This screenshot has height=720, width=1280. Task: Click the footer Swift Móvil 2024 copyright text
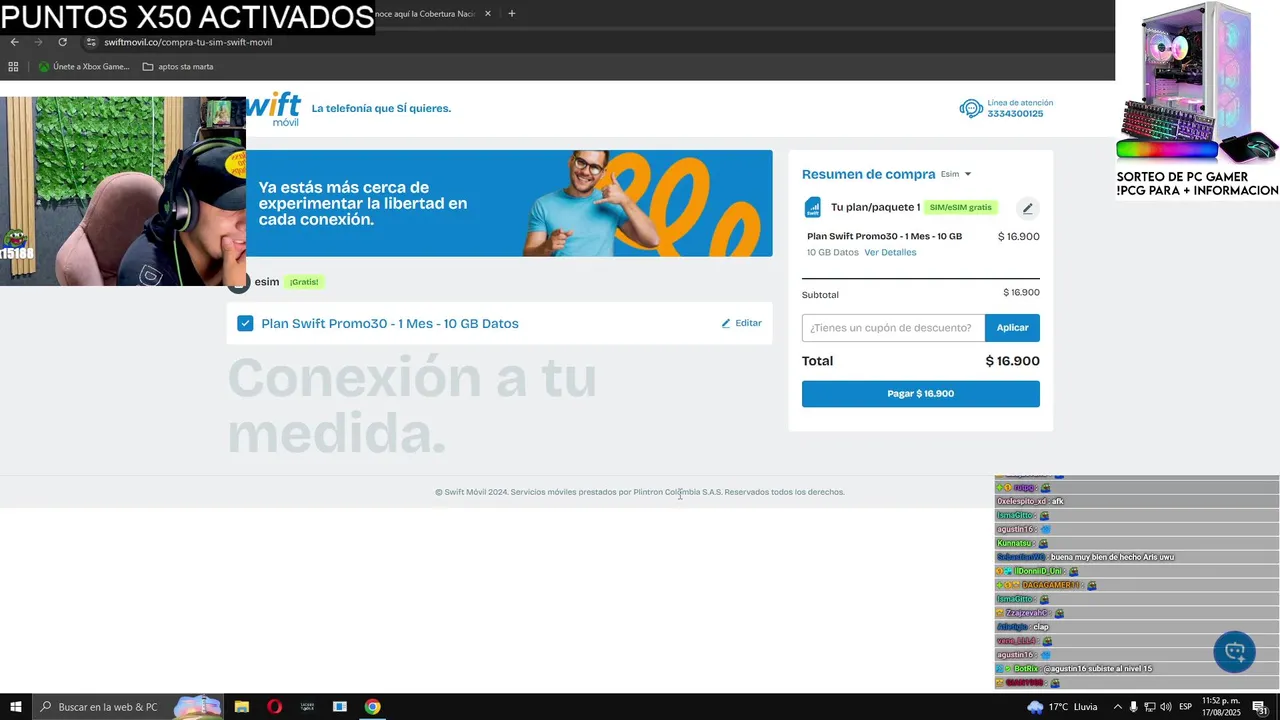click(x=640, y=492)
